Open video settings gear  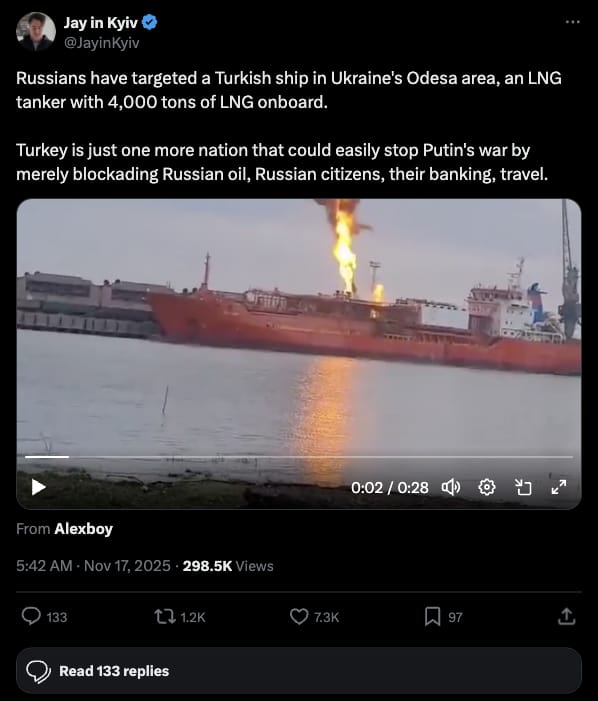point(487,487)
